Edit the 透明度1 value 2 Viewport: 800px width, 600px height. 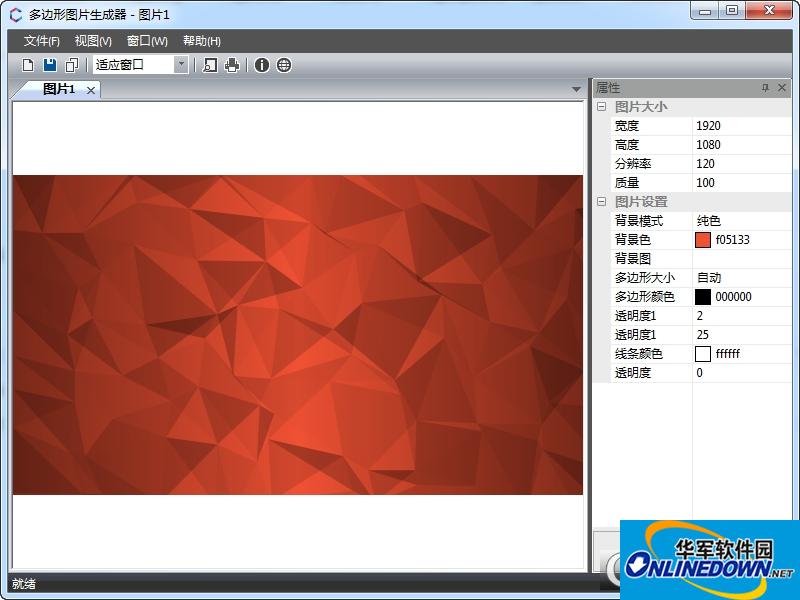pyautogui.click(x=742, y=316)
